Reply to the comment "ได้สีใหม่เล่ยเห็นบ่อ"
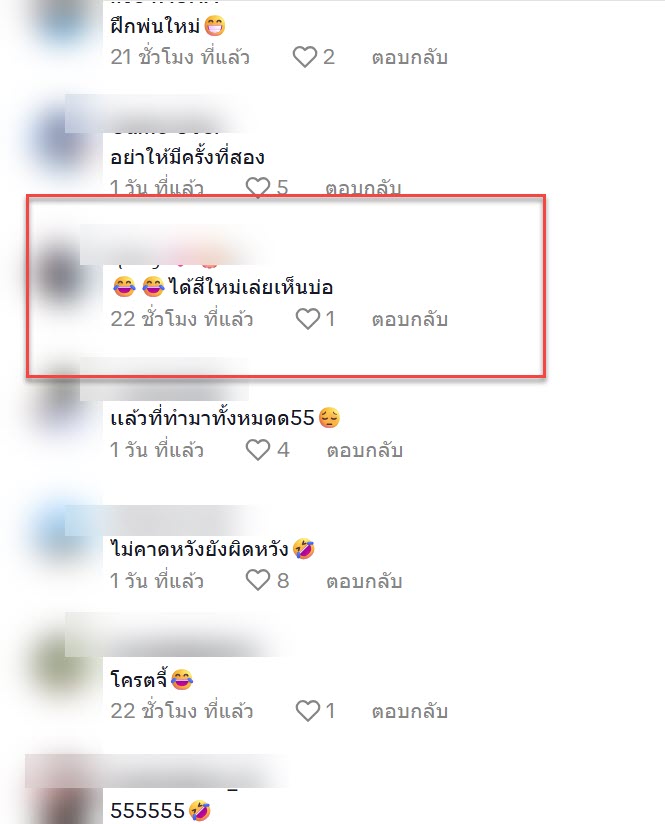This screenshot has height=824, width=665. pyautogui.click(x=410, y=319)
